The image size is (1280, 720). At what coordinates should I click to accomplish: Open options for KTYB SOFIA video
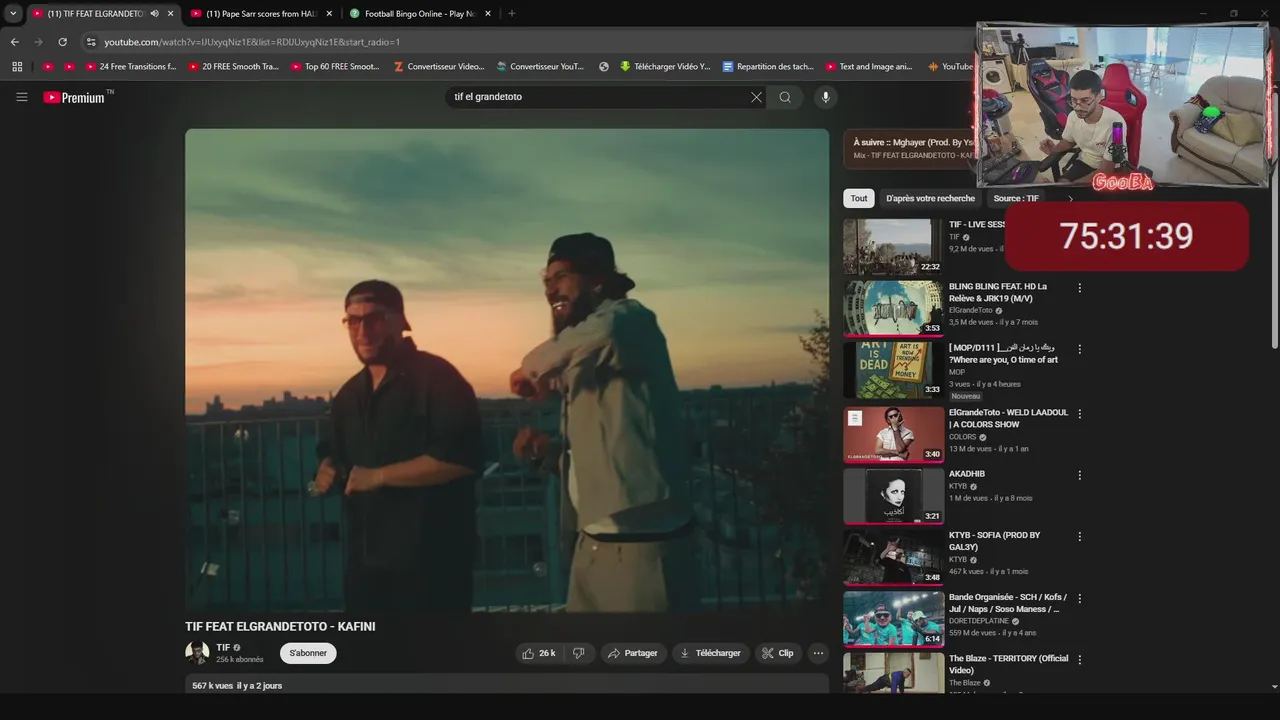point(1079,537)
